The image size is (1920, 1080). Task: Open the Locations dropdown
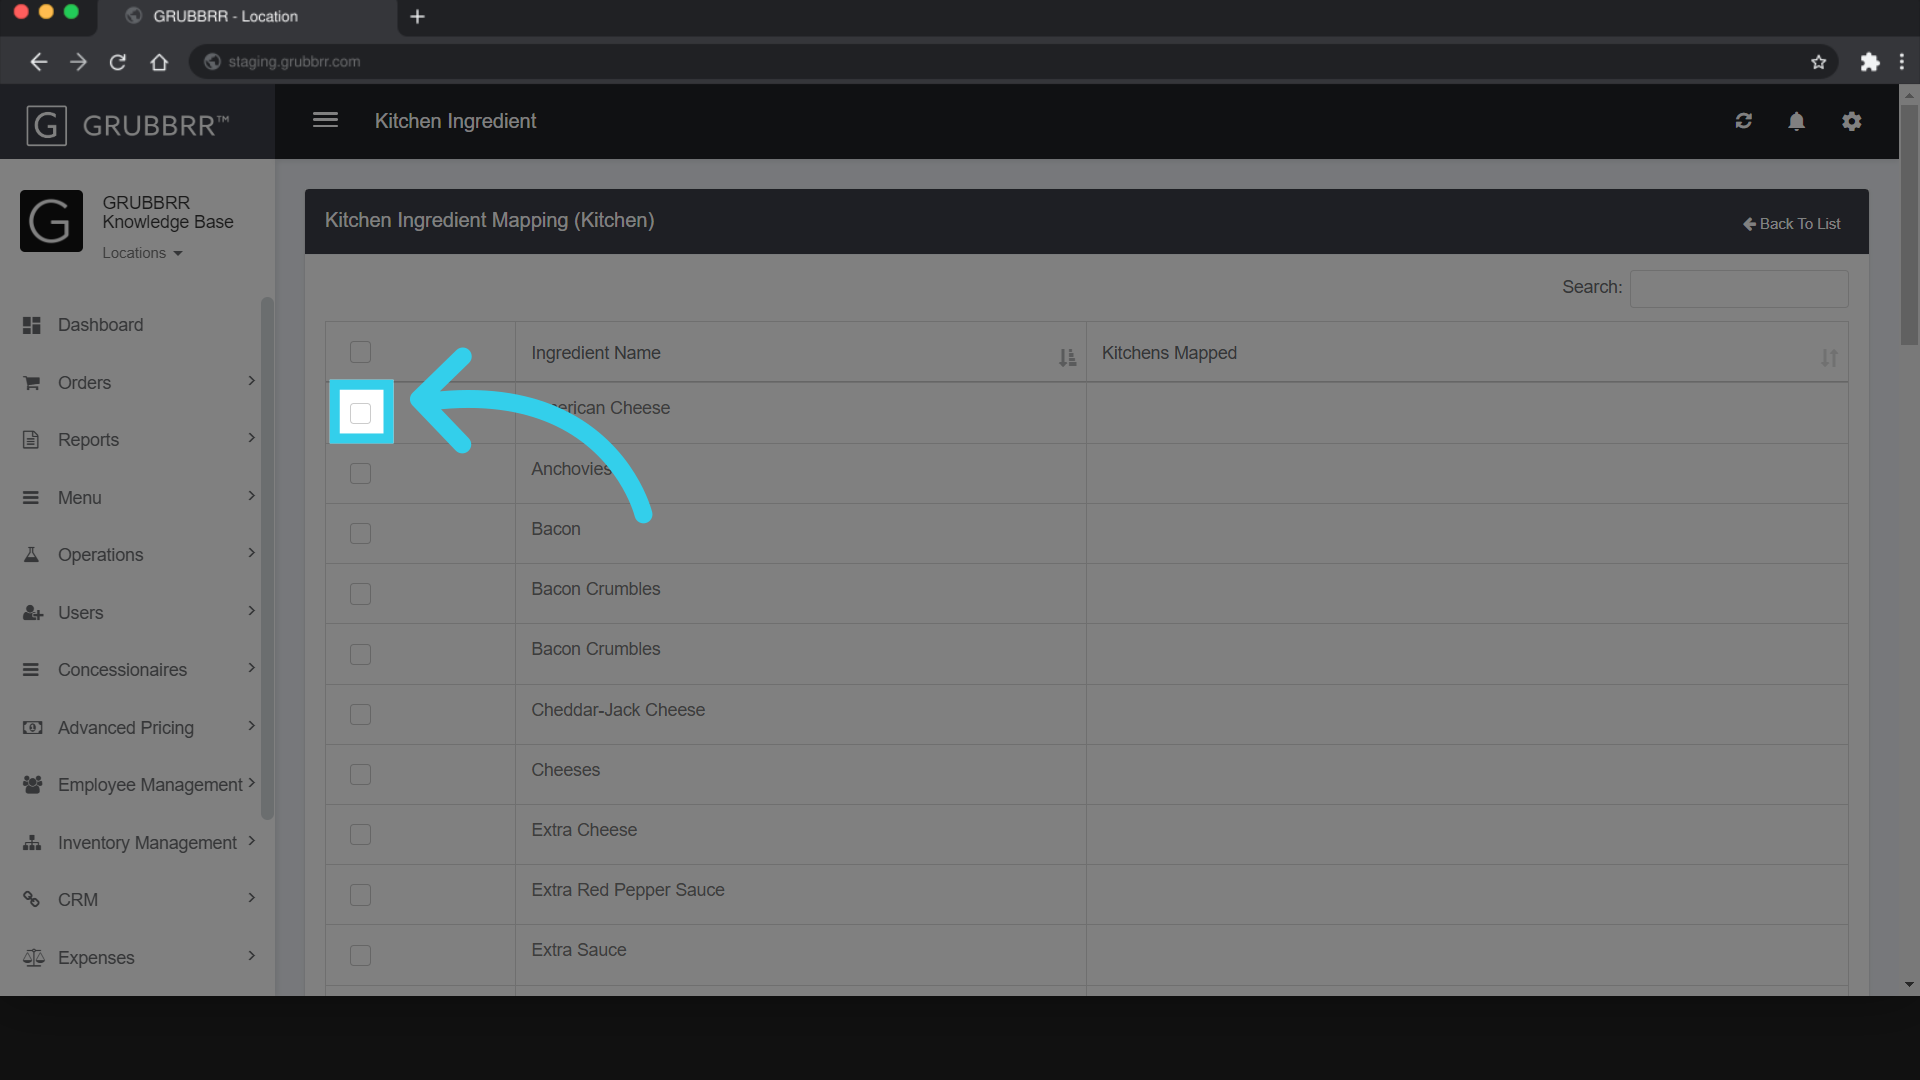pyautogui.click(x=142, y=253)
